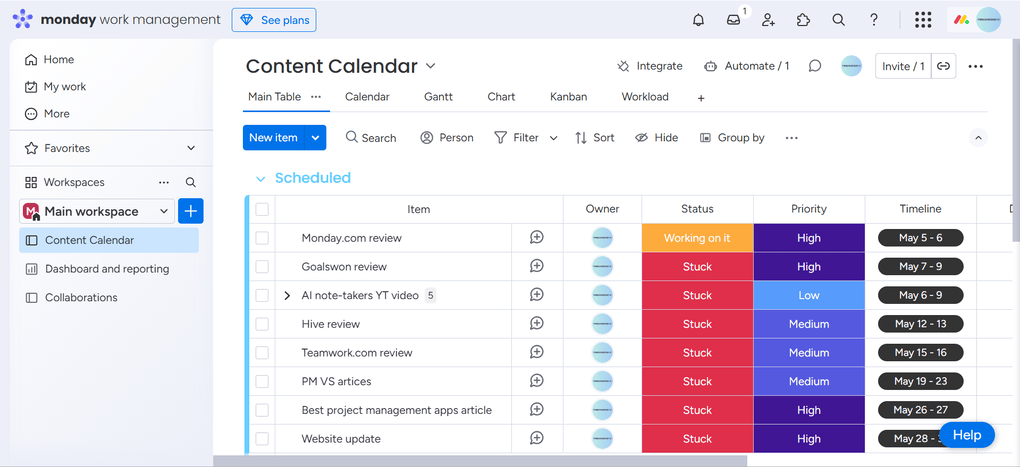Switch to the Workload tab
The width and height of the screenshot is (1020, 467).
coord(645,97)
